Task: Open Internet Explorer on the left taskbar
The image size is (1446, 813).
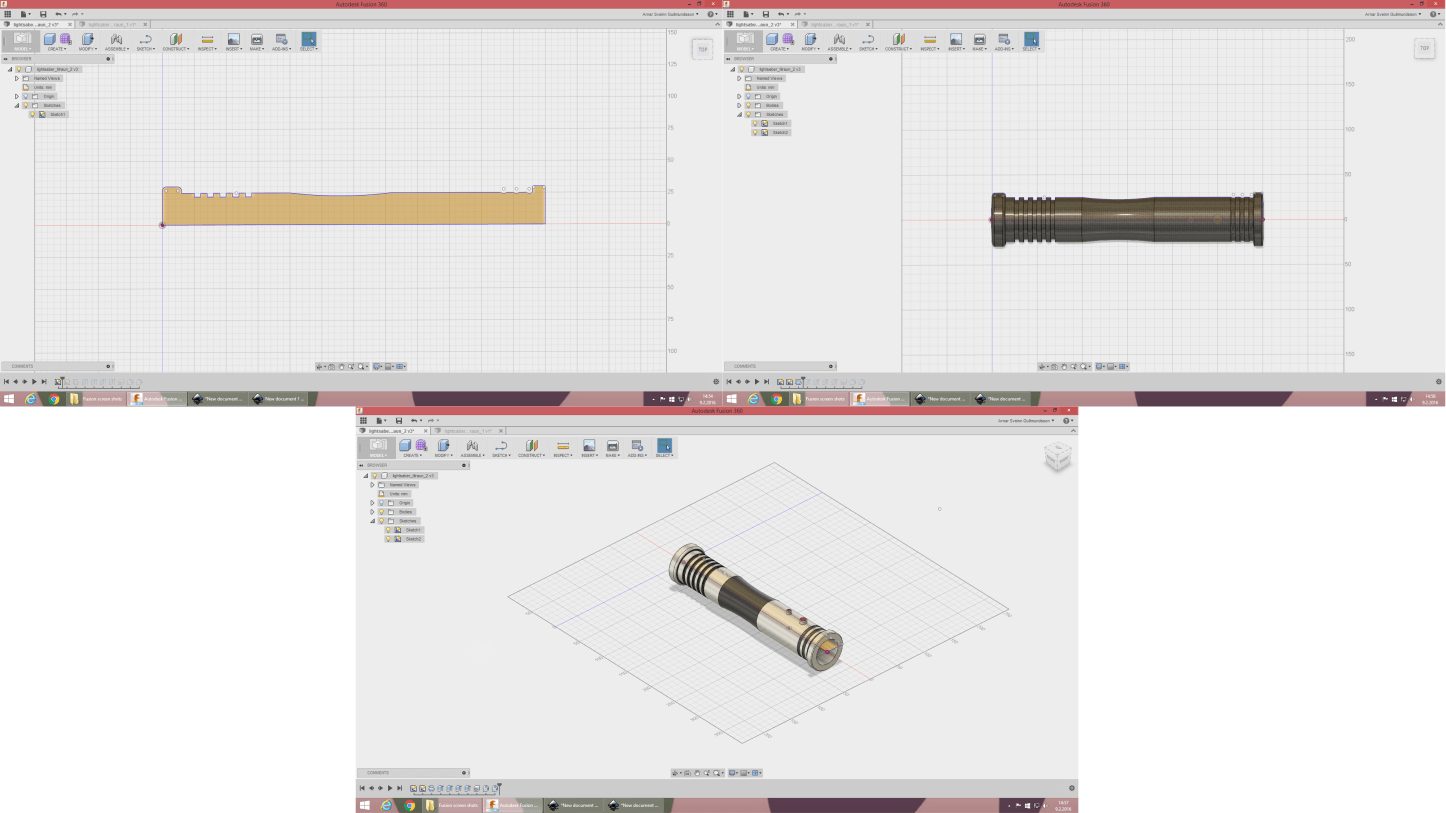Action: pyautogui.click(x=30, y=398)
